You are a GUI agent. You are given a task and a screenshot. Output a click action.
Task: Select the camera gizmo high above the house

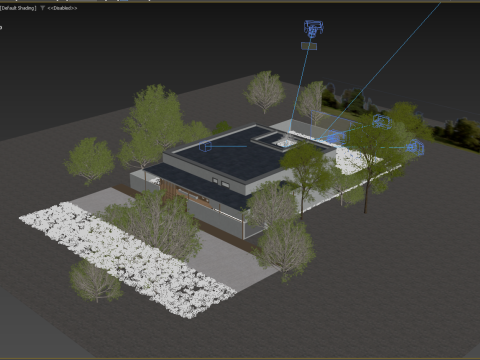[313, 28]
